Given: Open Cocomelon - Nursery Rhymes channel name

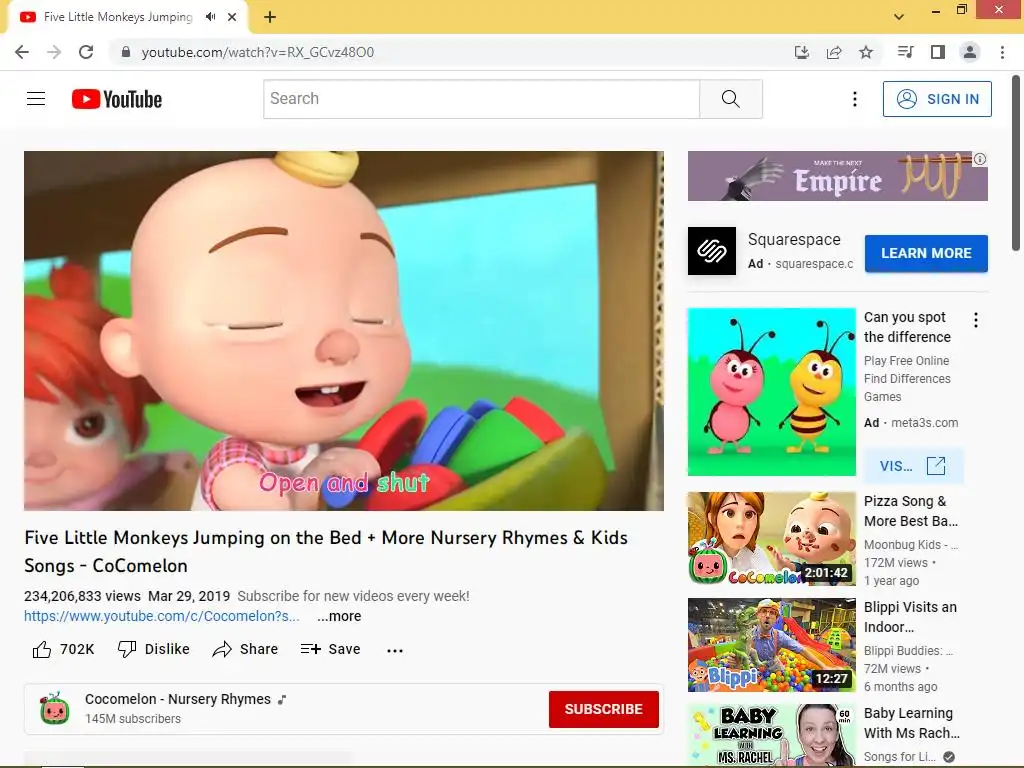Looking at the screenshot, I should pos(178,699).
